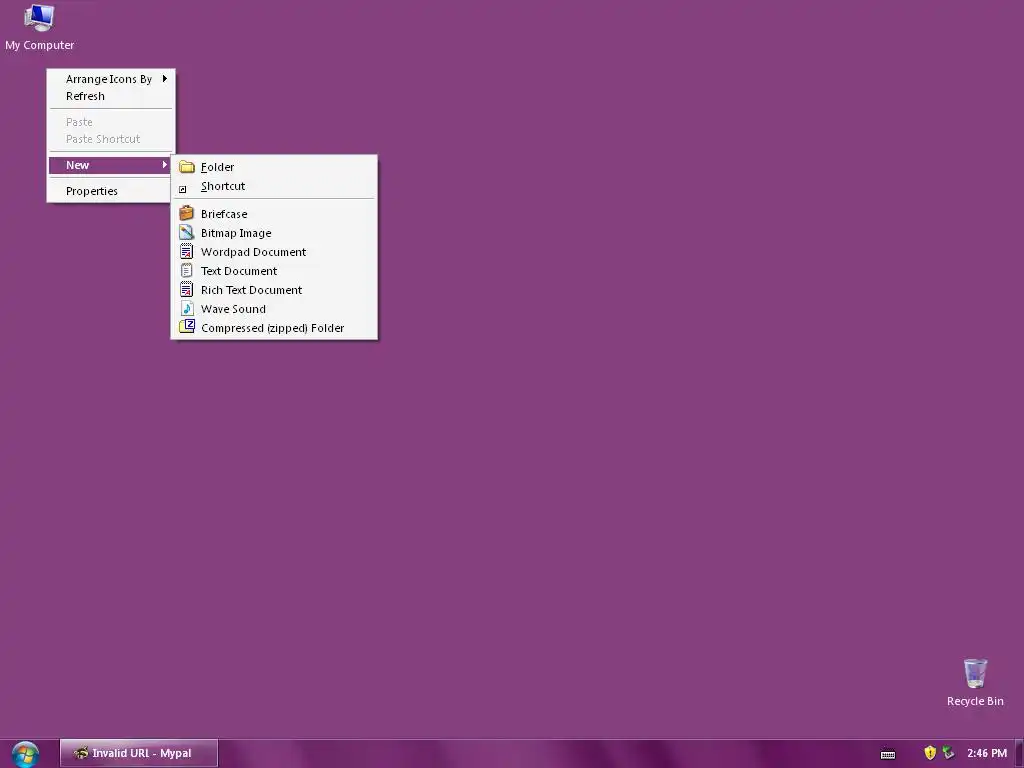
Task: Click the Compressed zipped Folder icon
Action: 187,327
